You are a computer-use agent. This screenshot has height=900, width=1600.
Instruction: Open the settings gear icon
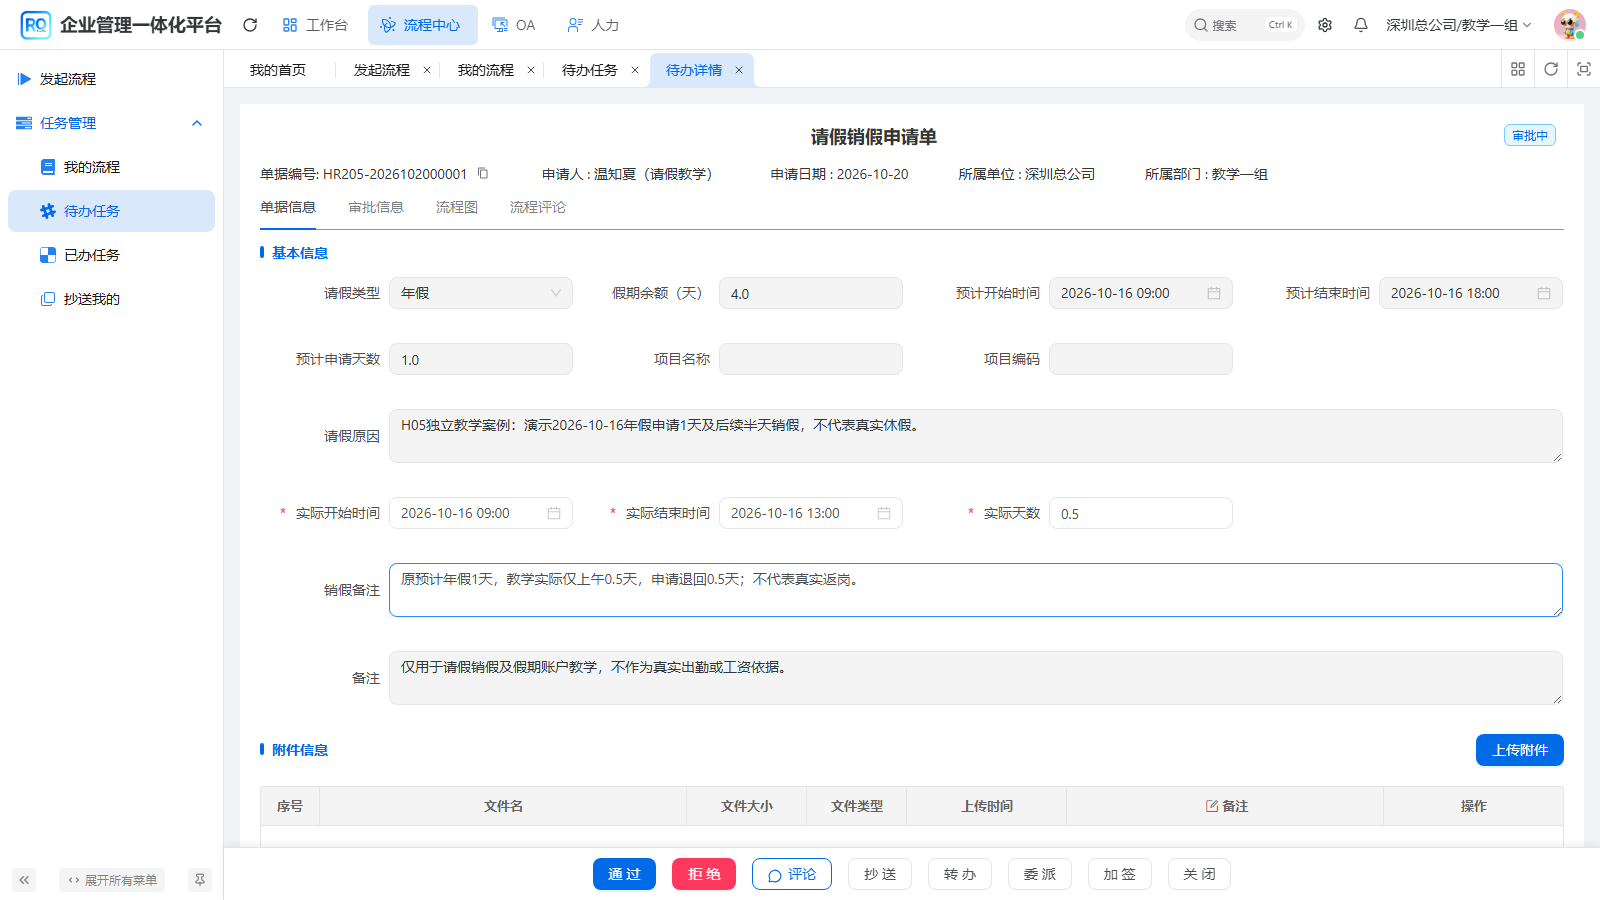click(1325, 25)
